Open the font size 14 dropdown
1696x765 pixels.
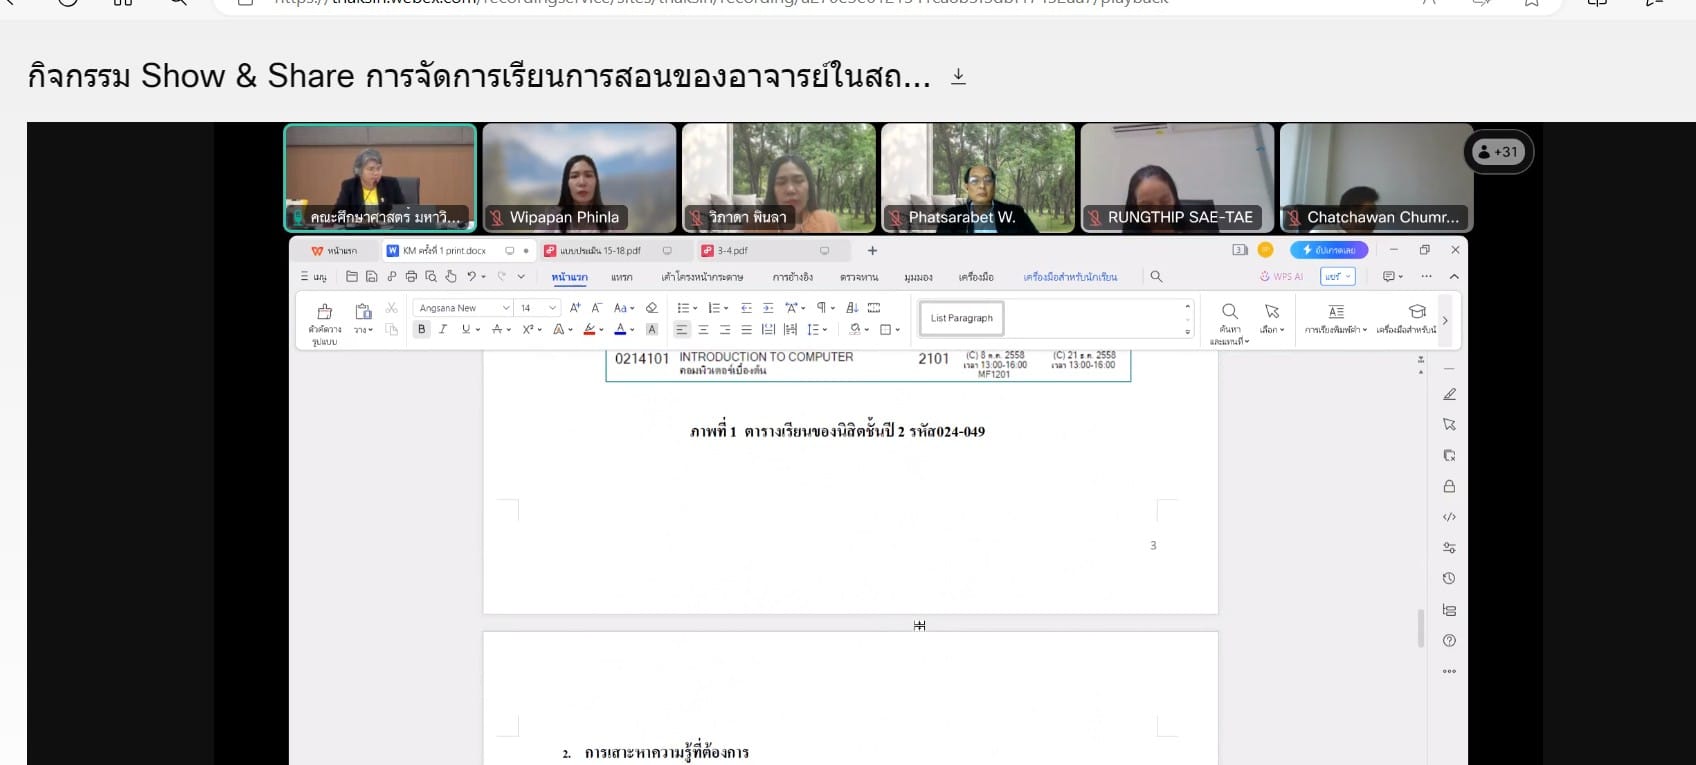click(x=552, y=308)
